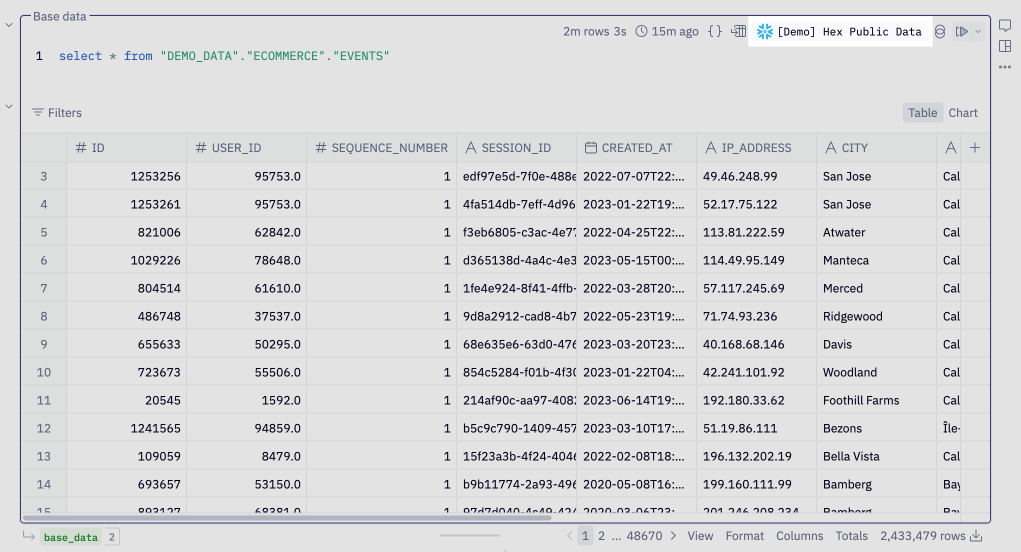This screenshot has width=1021, height=552.
Task: Click the city cell Foothill Farms
Action: pyautogui.click(x=876, y=400)
